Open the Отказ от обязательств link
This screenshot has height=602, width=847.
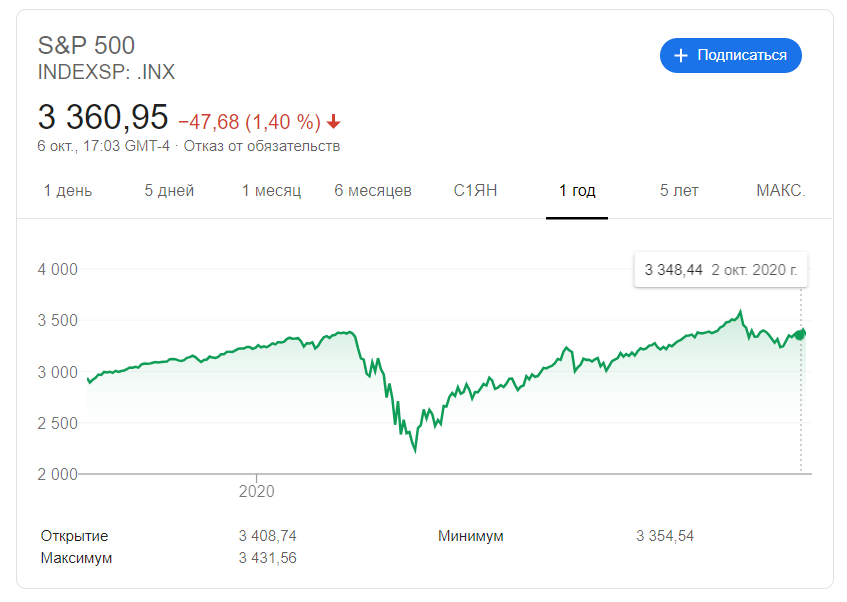pos(262,146)
